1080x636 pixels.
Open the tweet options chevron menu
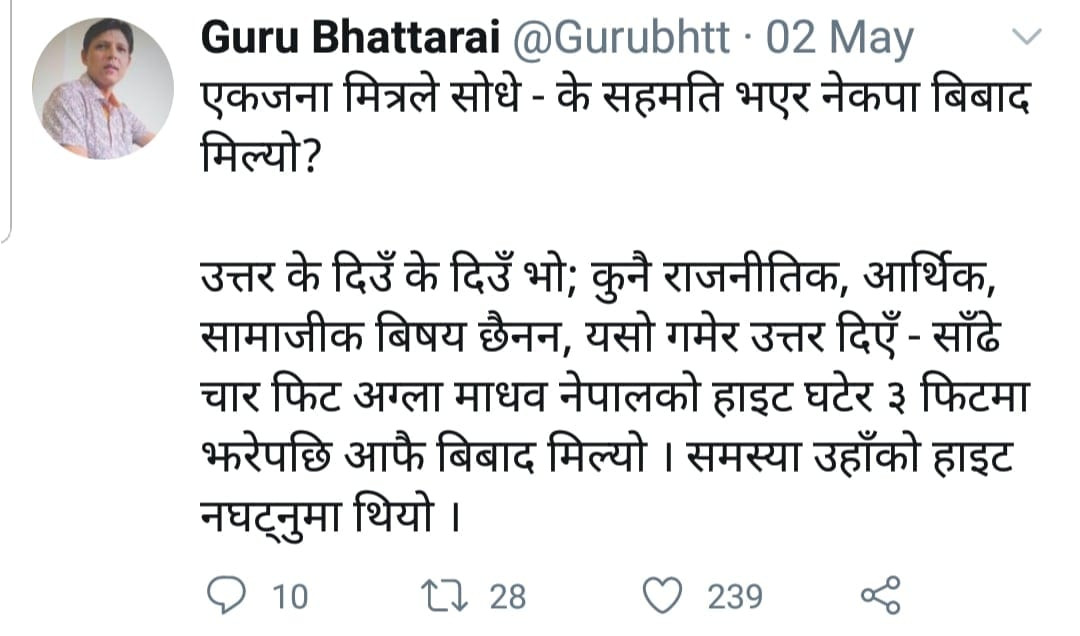(1028, 39)
